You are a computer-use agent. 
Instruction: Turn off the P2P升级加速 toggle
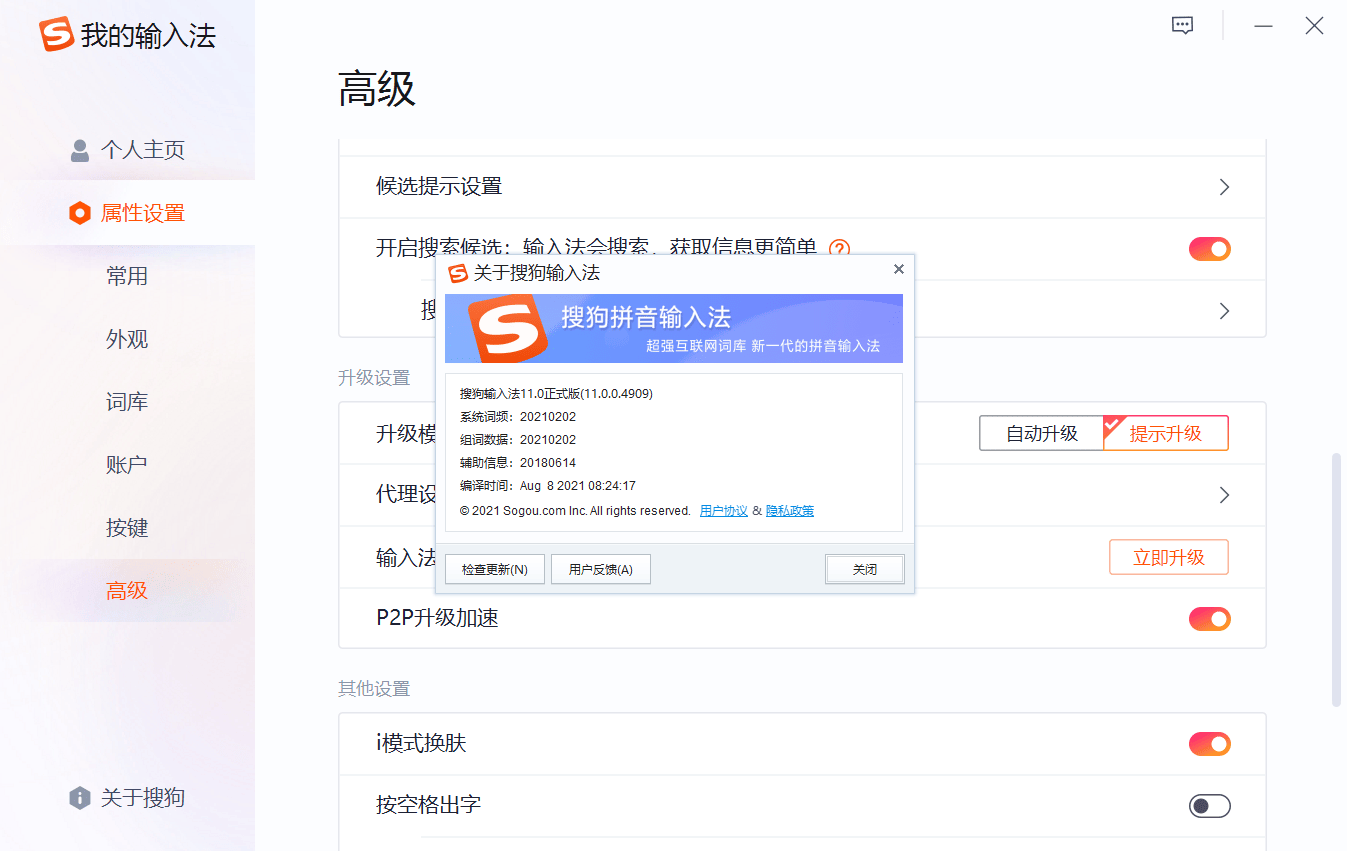1210,619
